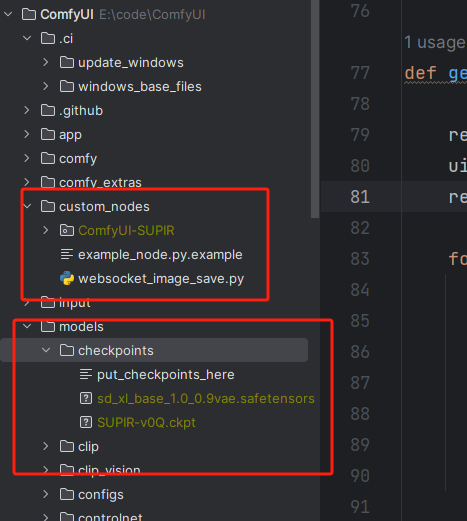Click the checkpoints folder icon

[67, 350]
